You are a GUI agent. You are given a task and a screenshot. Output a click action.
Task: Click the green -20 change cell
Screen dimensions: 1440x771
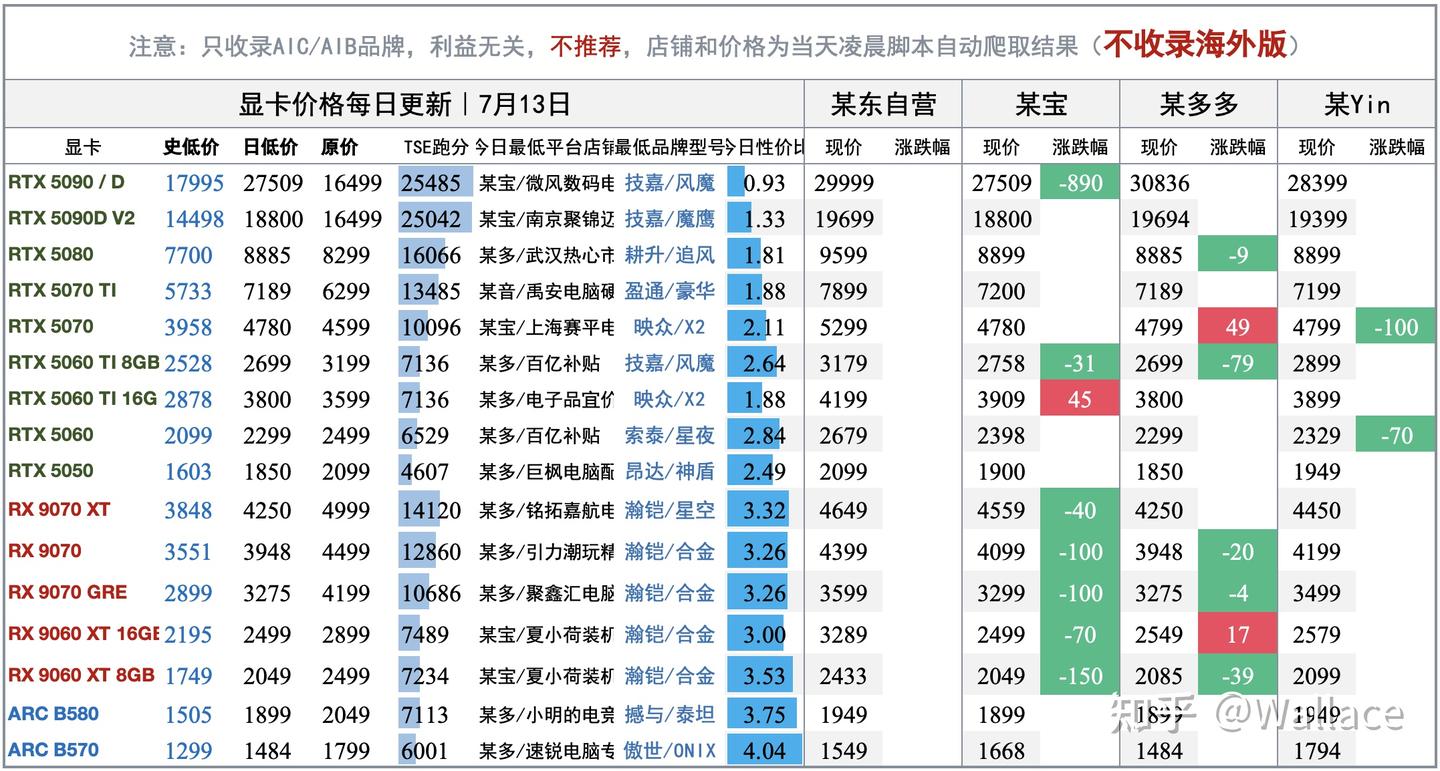[1237, 551]
